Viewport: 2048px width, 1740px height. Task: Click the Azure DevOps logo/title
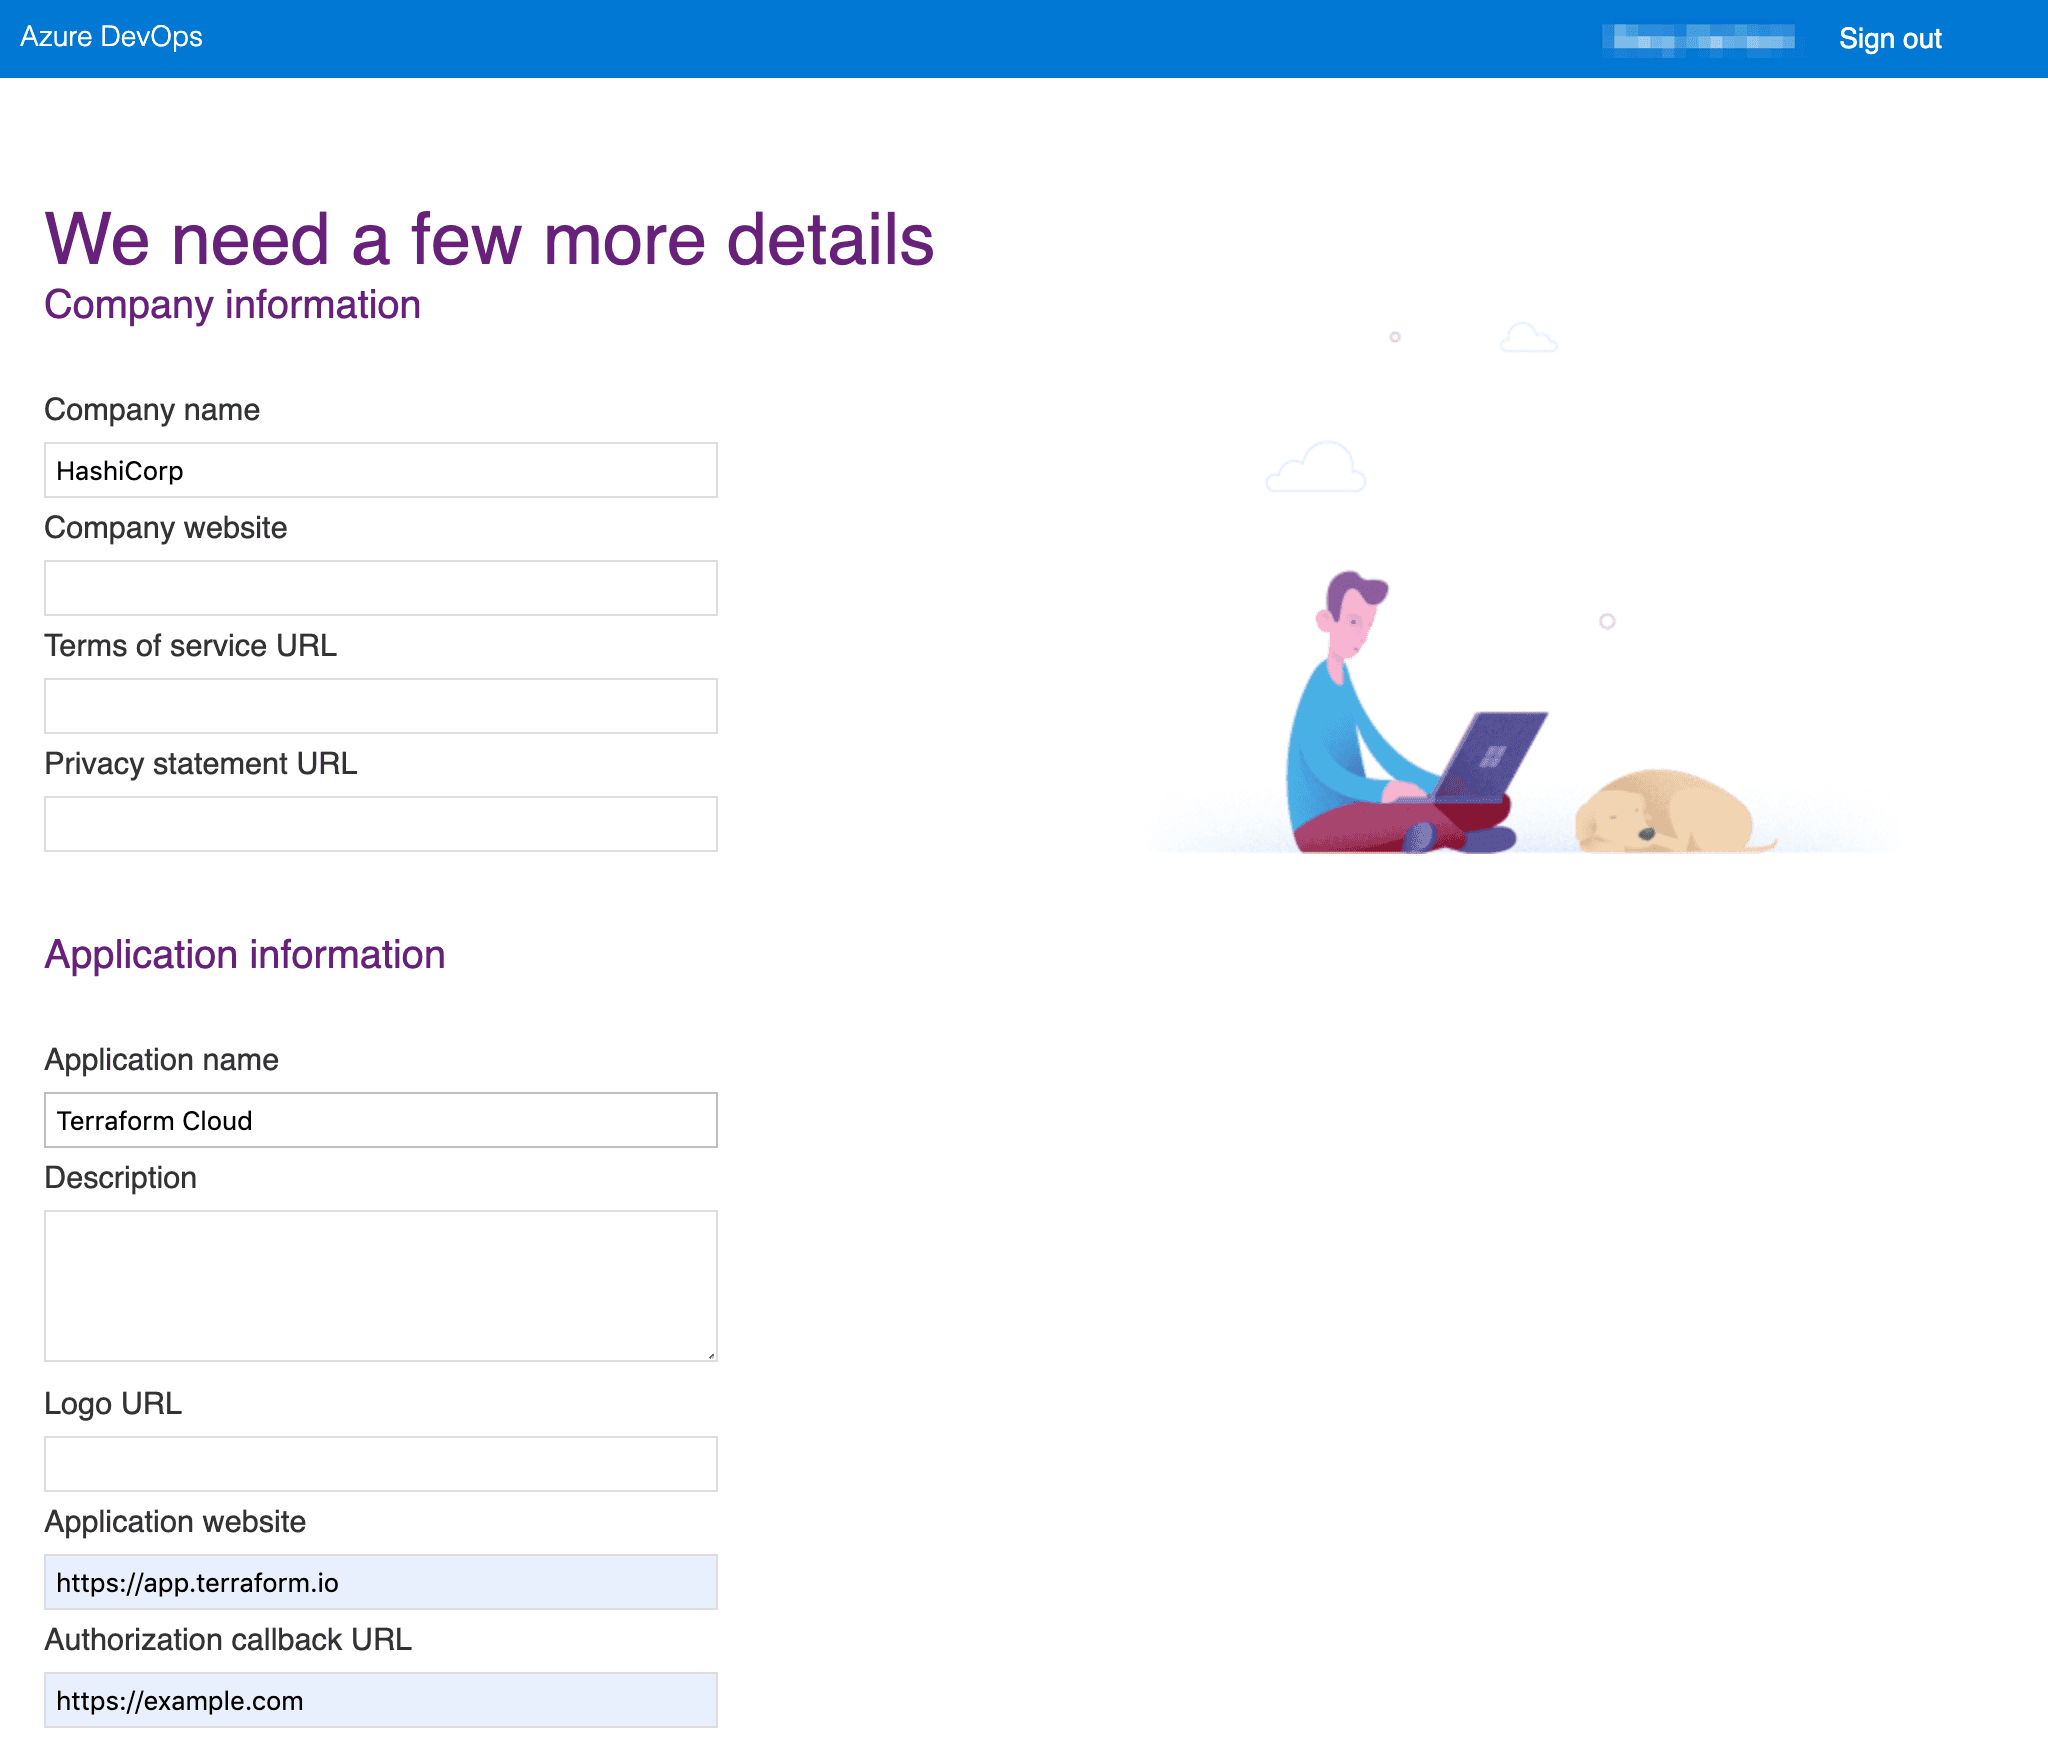coord(112,35)
